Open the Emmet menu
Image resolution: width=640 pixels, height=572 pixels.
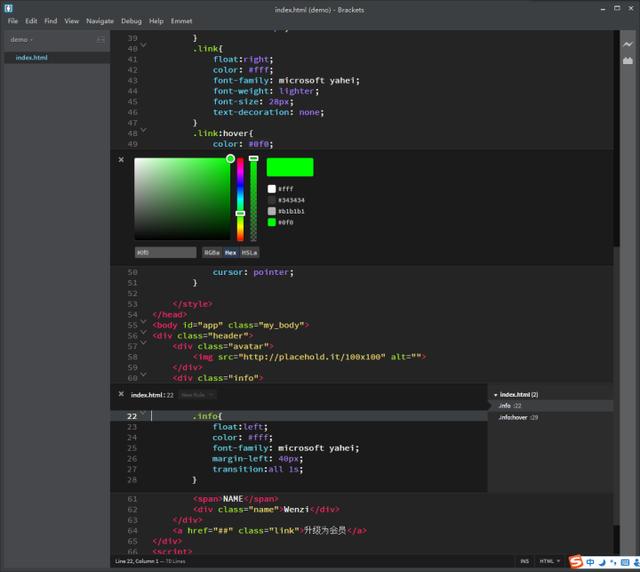tap(181, 21)
